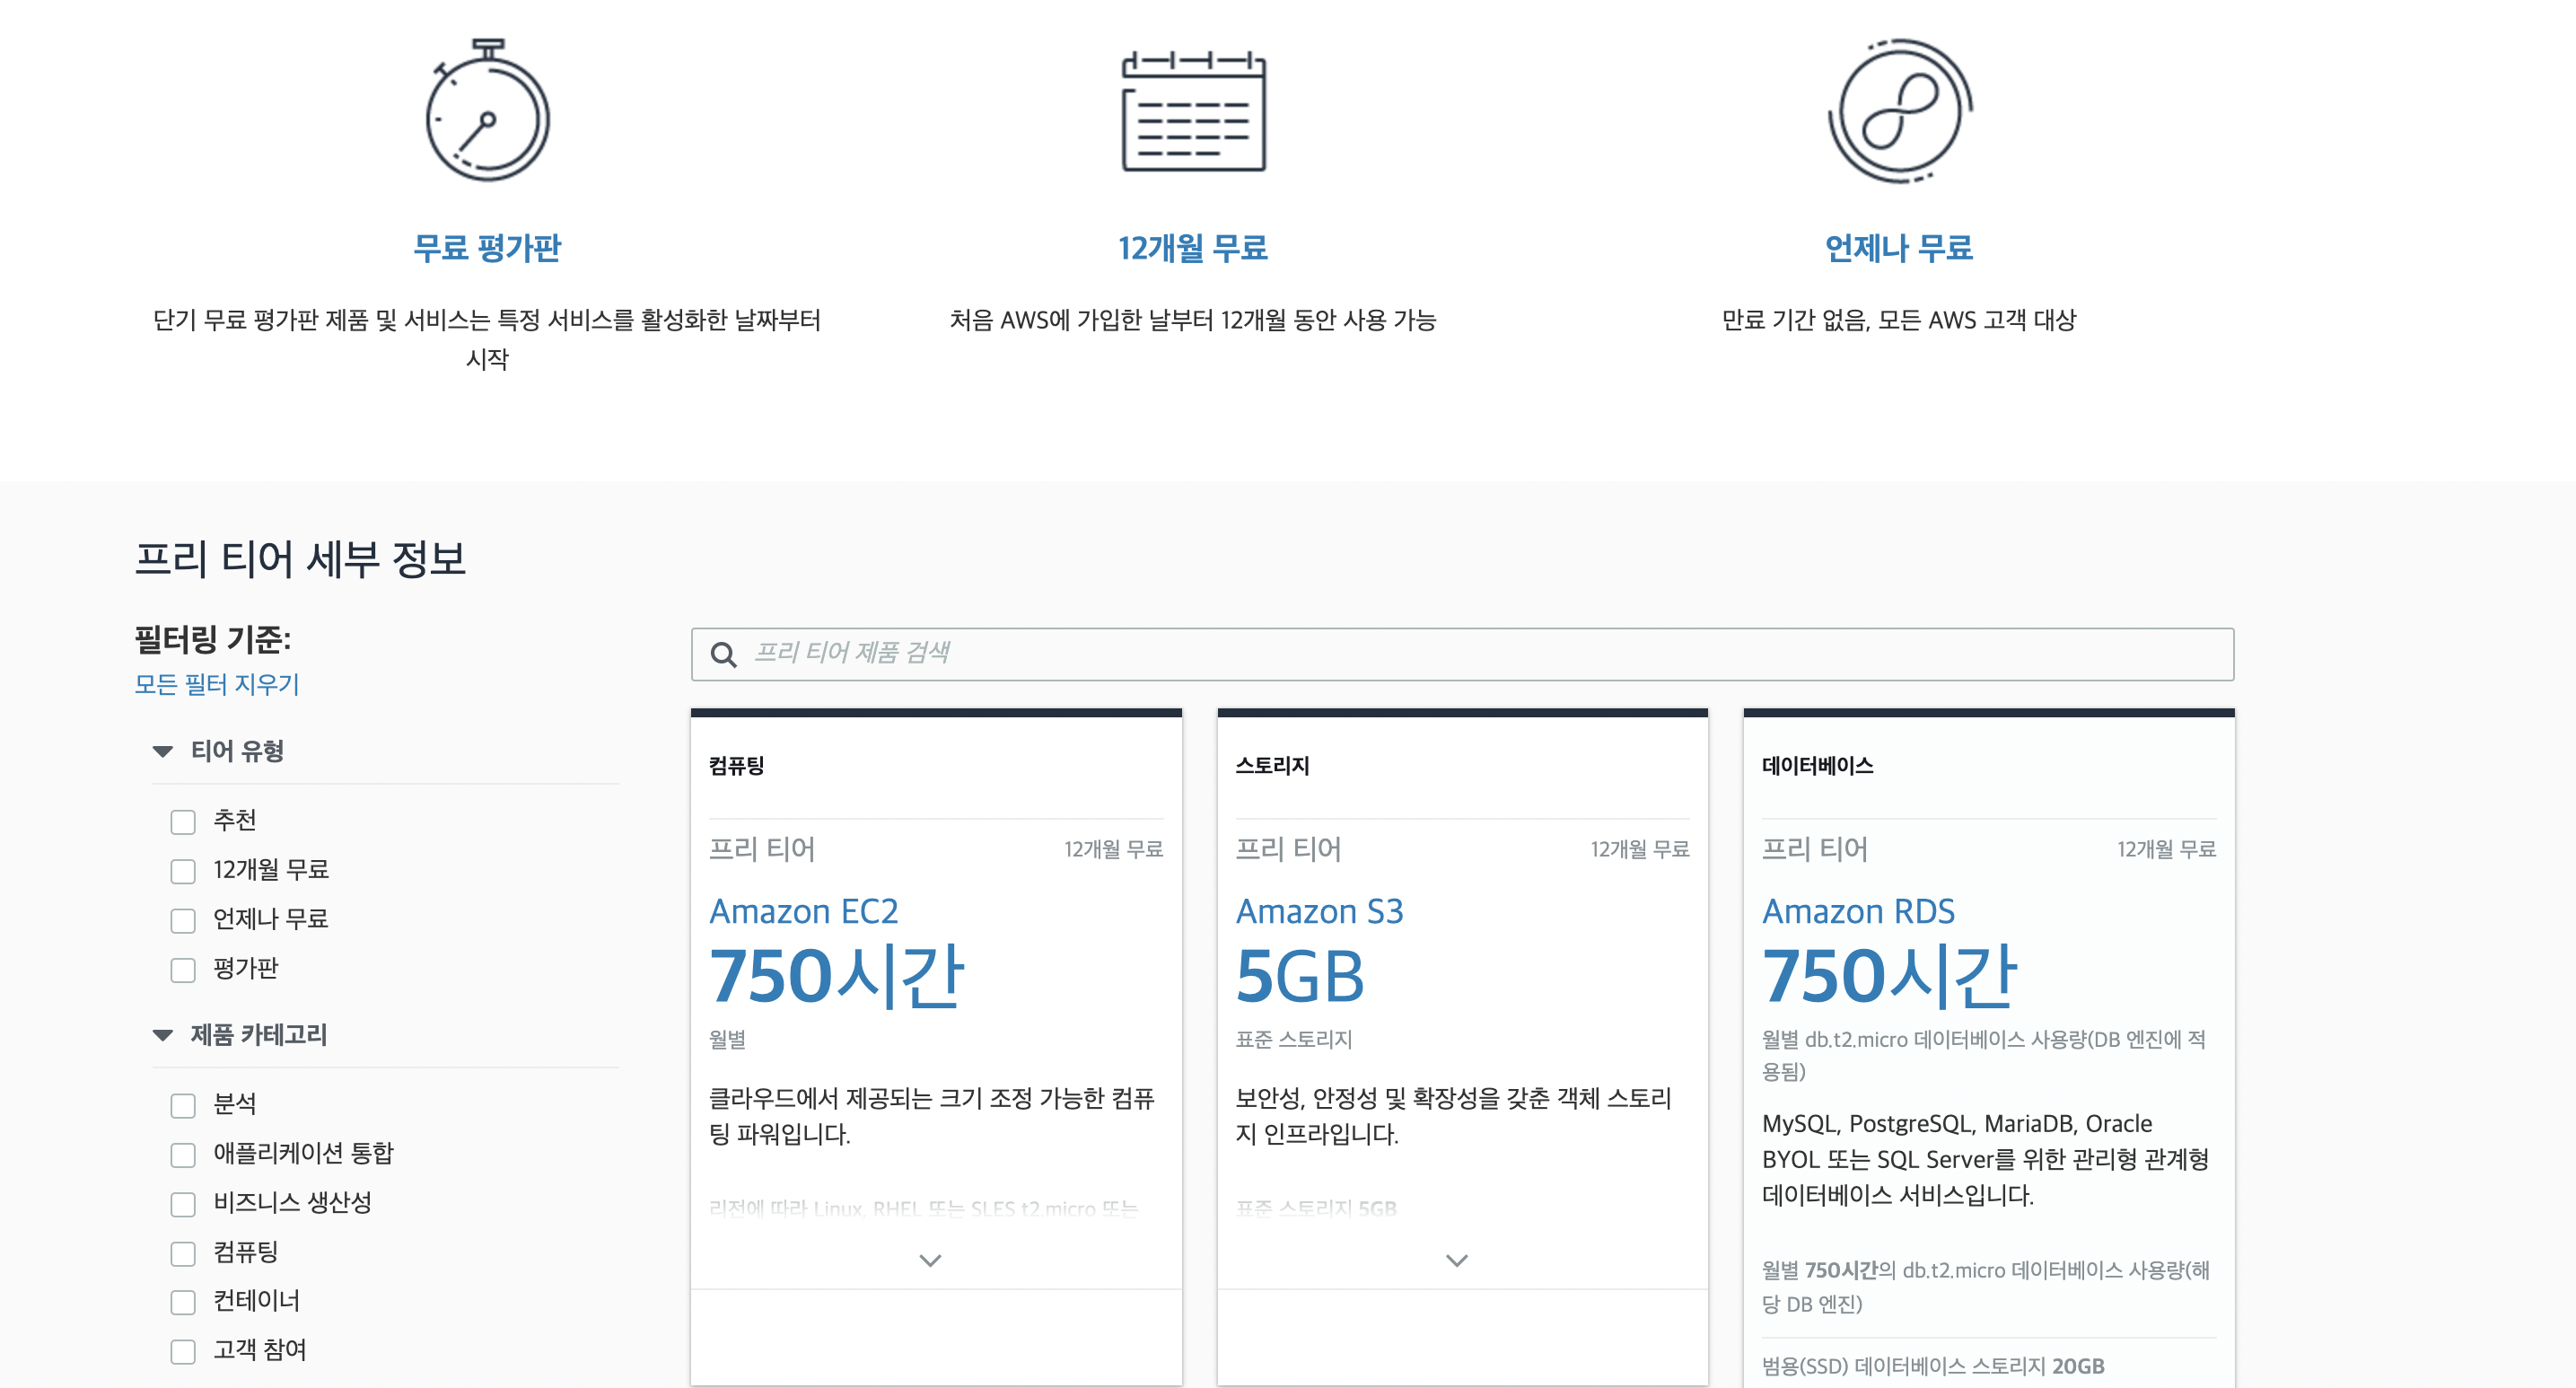
Task: Click the 언제나 무료 heading link
Action: pyautogui.click(x=1898, y=247)
